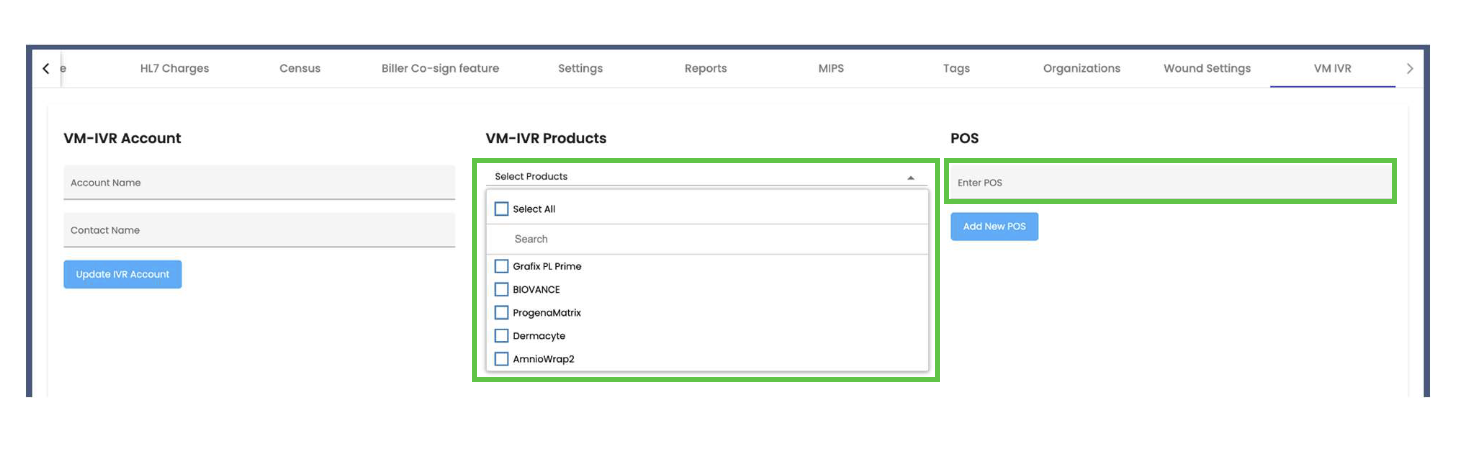Image resolution: width=1472 pixels, height=462 pixels.
Task: Click the product Search field
Action: pyautogui.click(x=708, y=239)
